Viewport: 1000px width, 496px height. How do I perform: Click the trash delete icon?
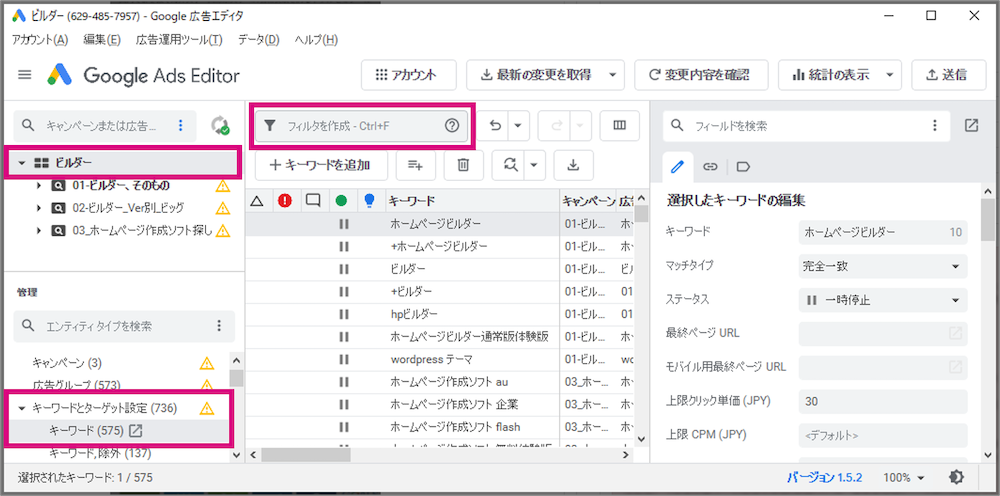tap(464, 165)
